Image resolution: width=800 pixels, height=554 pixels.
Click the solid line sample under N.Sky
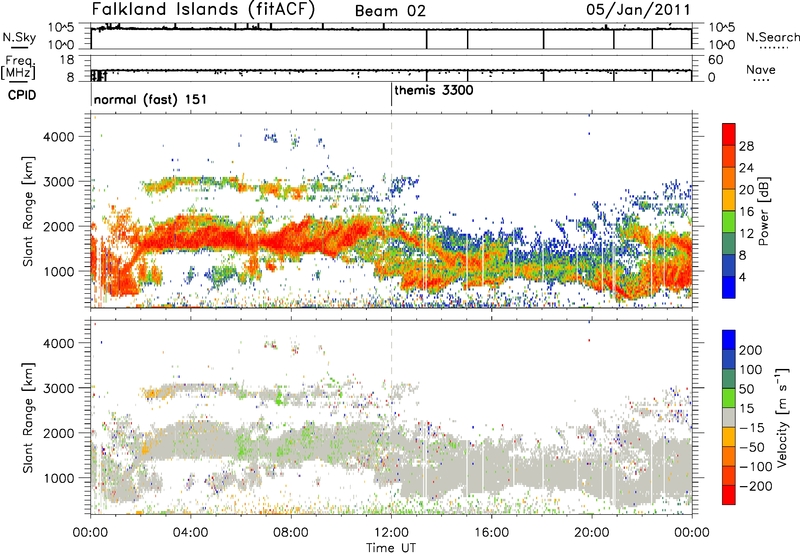coord(19,47)
